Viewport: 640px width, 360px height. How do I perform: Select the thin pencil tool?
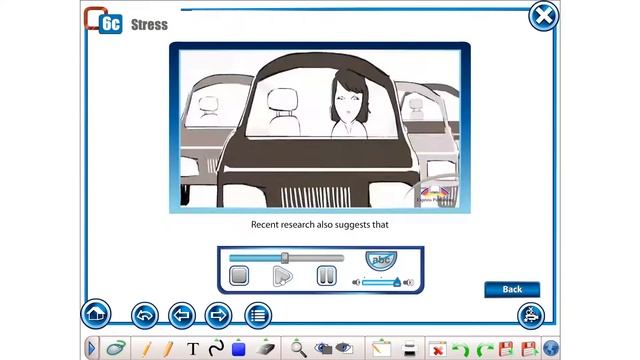(x=147, y=349)
